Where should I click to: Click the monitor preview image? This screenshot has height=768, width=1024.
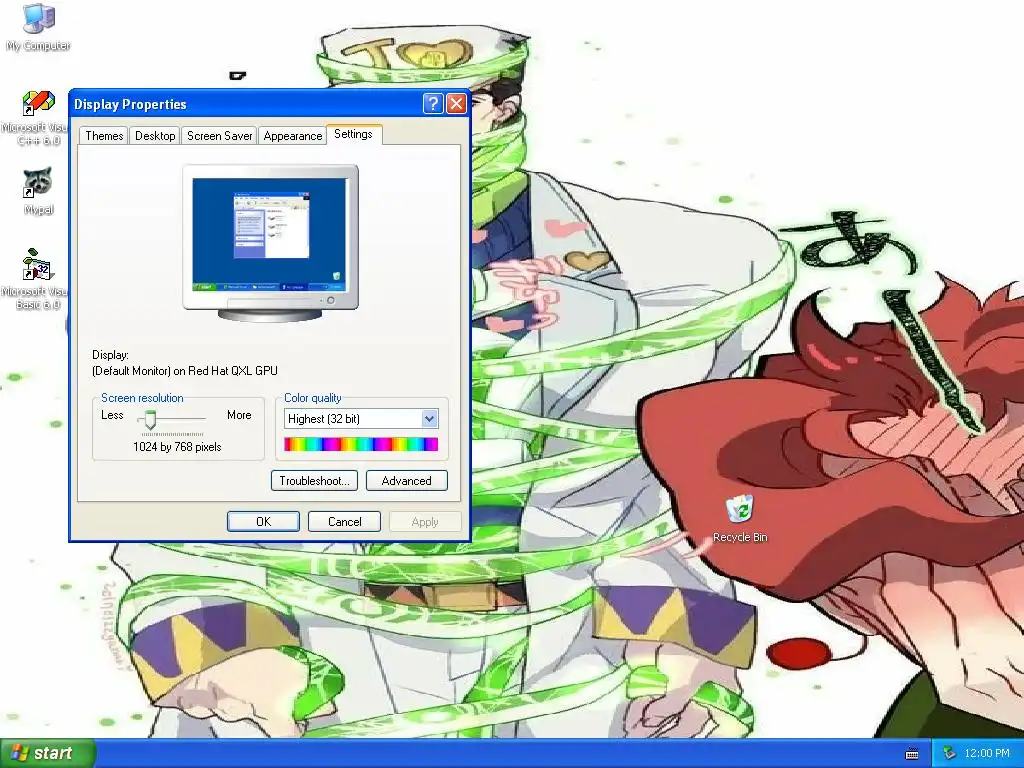coord(270,243)
